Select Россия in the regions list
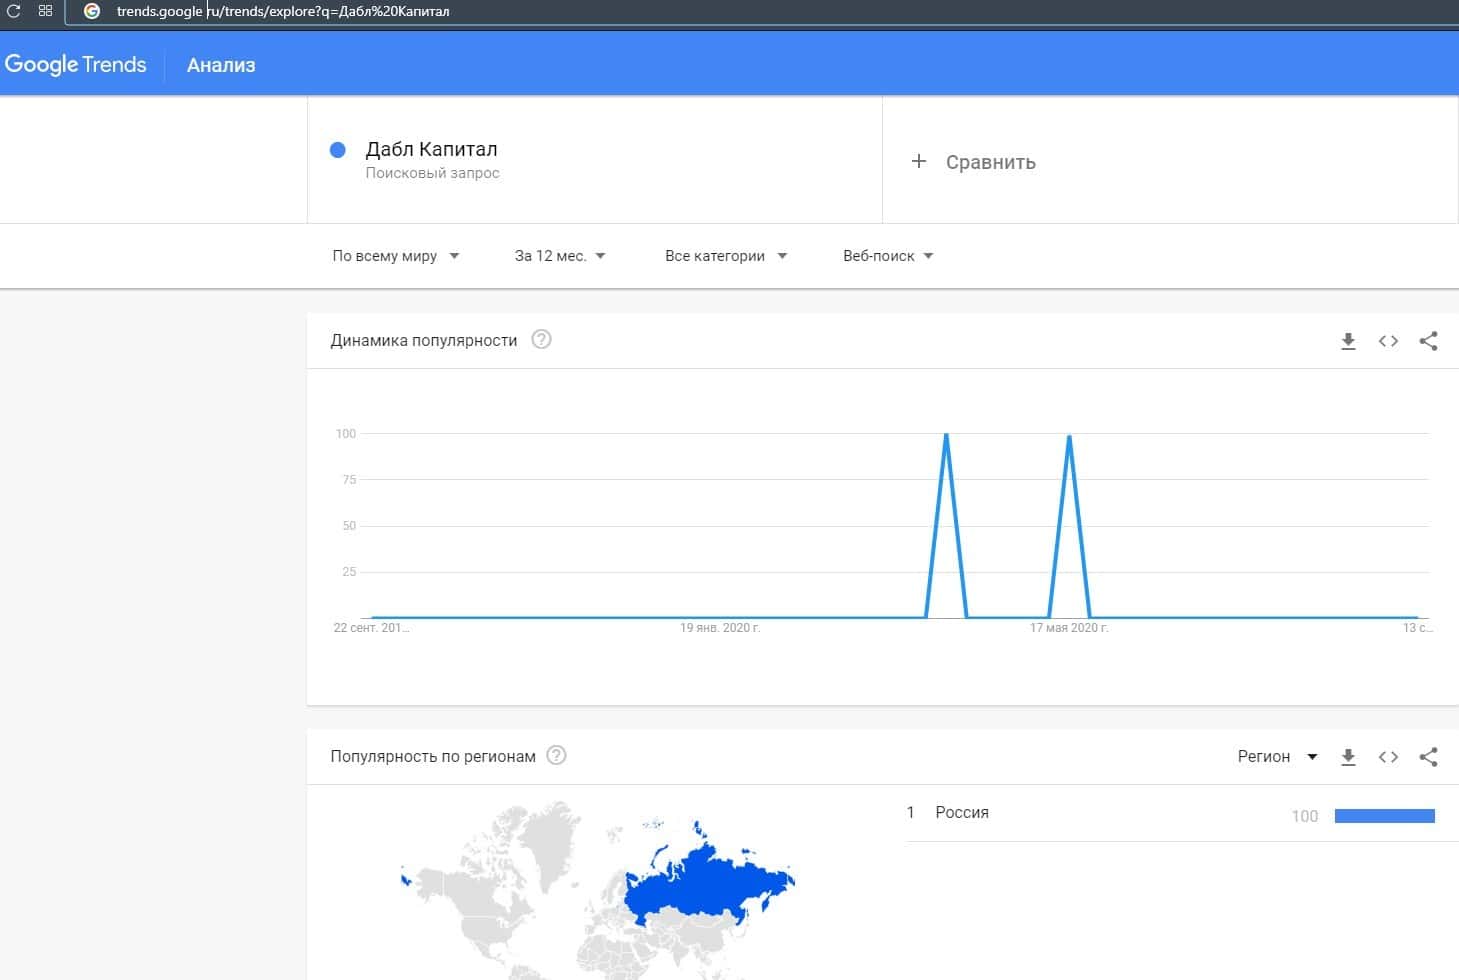This screenshot has height=980, width=1459. (962, 813)
